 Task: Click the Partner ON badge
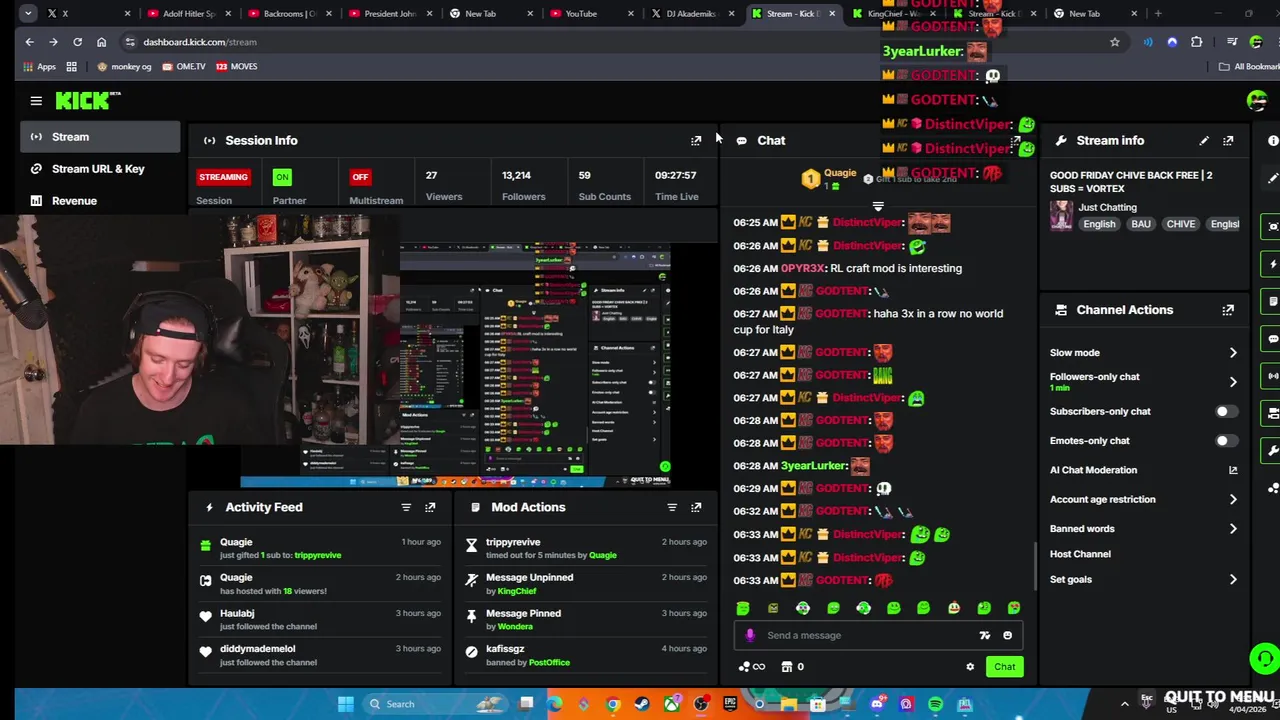tap(282, 177)
